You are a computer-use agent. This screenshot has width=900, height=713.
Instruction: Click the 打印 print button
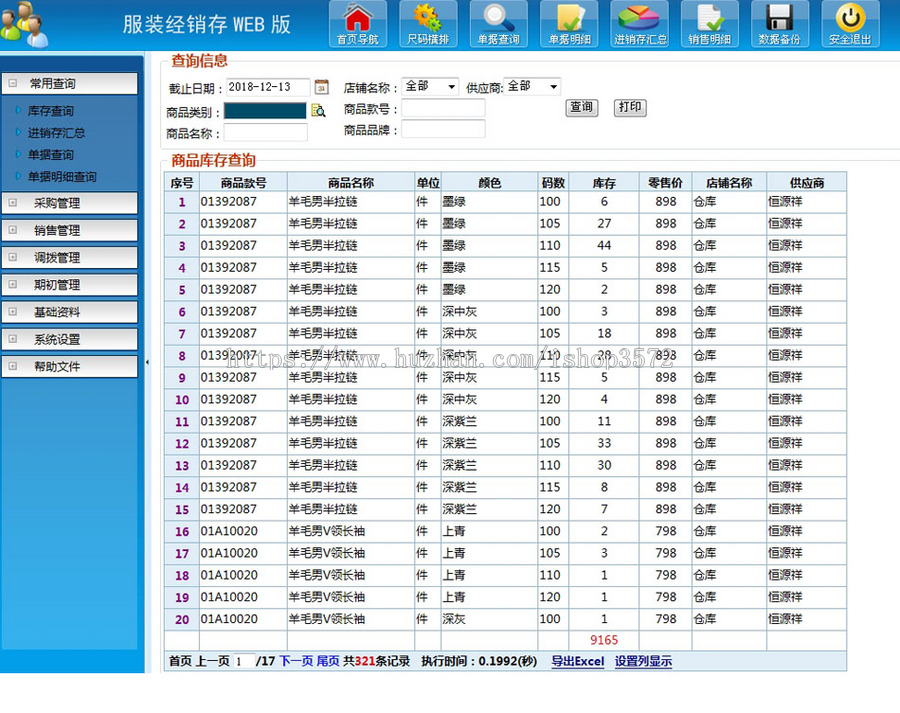click(630, 108)
